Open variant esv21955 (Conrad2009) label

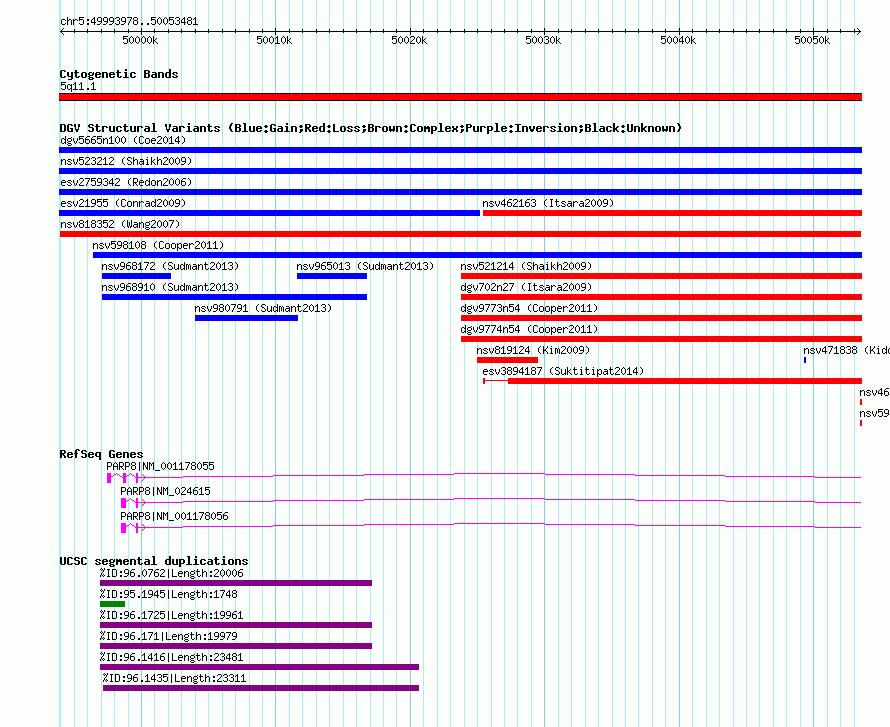pyautogui.click(x=123, y=203)
